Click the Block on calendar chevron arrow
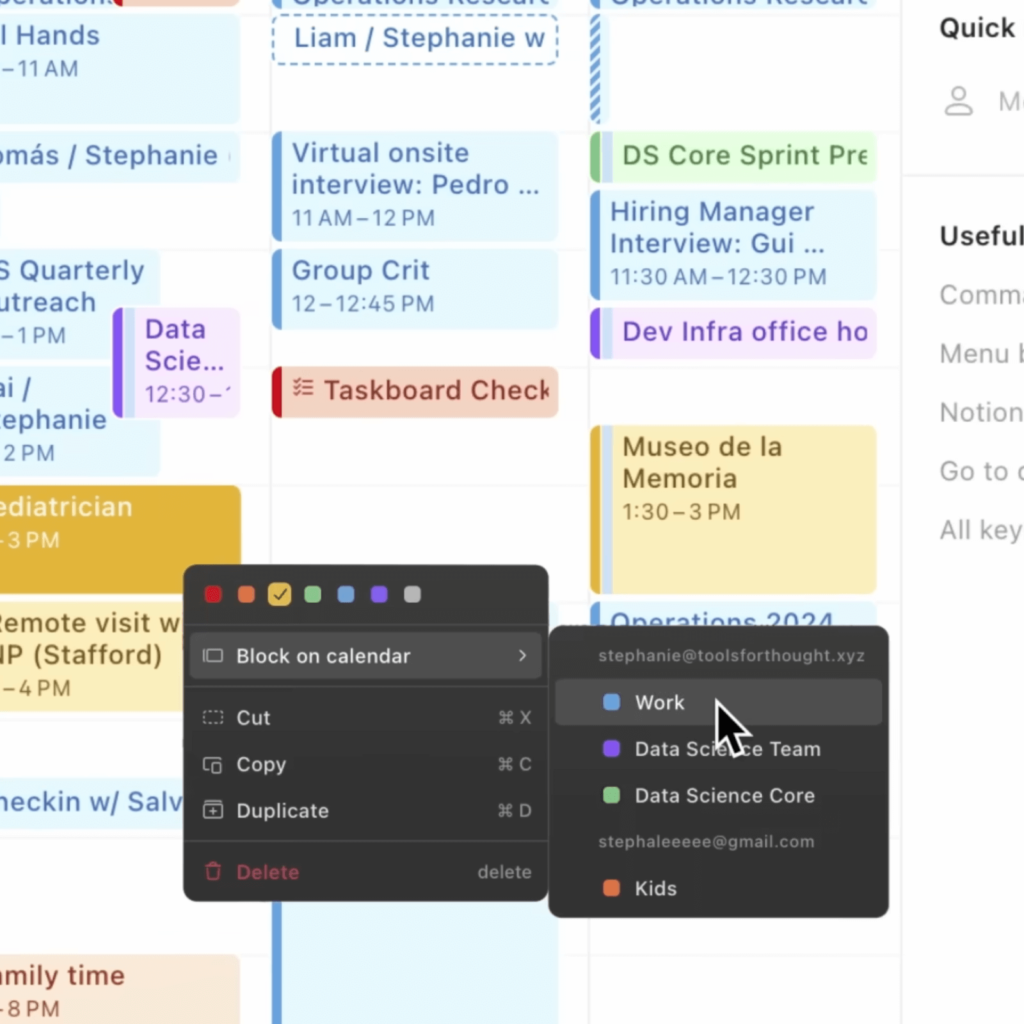Screen dimensions: 1024x1024 [522, 656]
